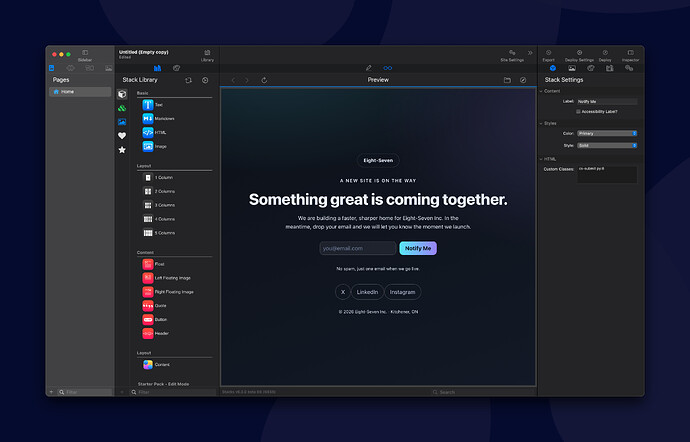
Task: Enable the Accessibility Label checkbox
Action: (578, 112)
